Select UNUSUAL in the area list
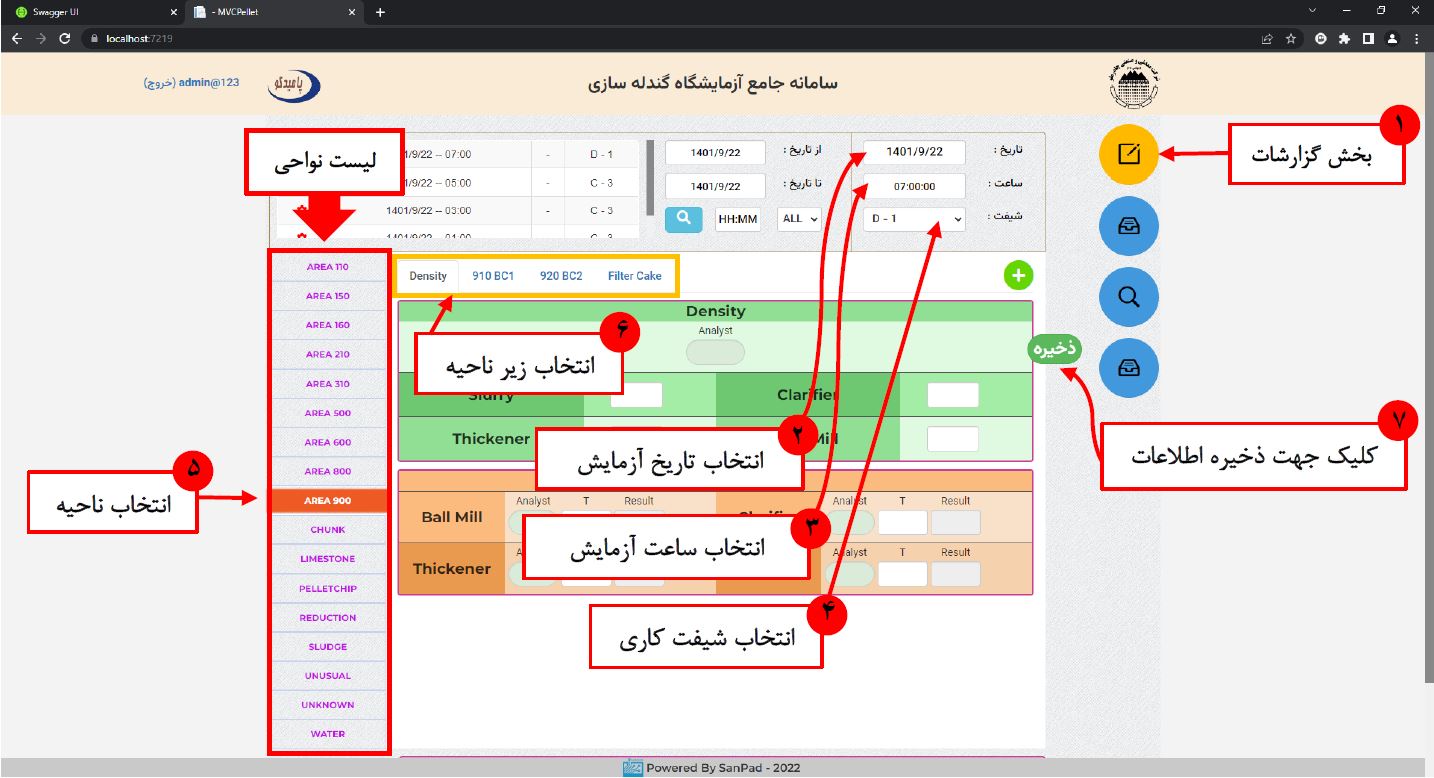Screen dimensions: 1434x778 [327, 676]
